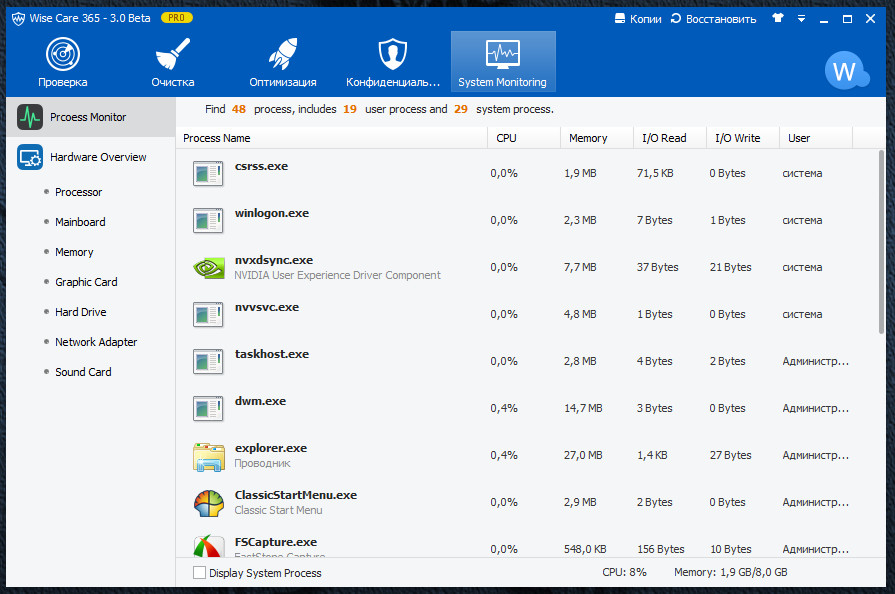The image size is (895, 594).
Task: Open the Mainboard hardware item
Action: tap(80, 222)
